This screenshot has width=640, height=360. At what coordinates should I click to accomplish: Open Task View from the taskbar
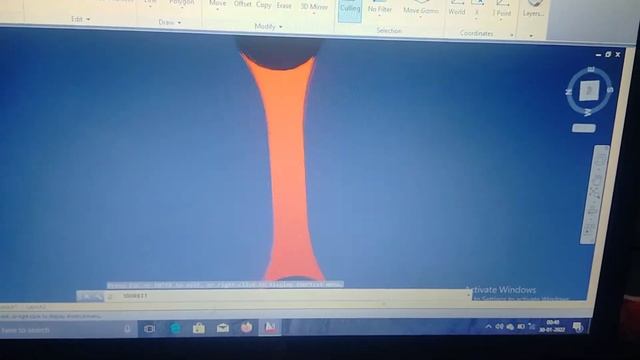[x=149, y=329]
